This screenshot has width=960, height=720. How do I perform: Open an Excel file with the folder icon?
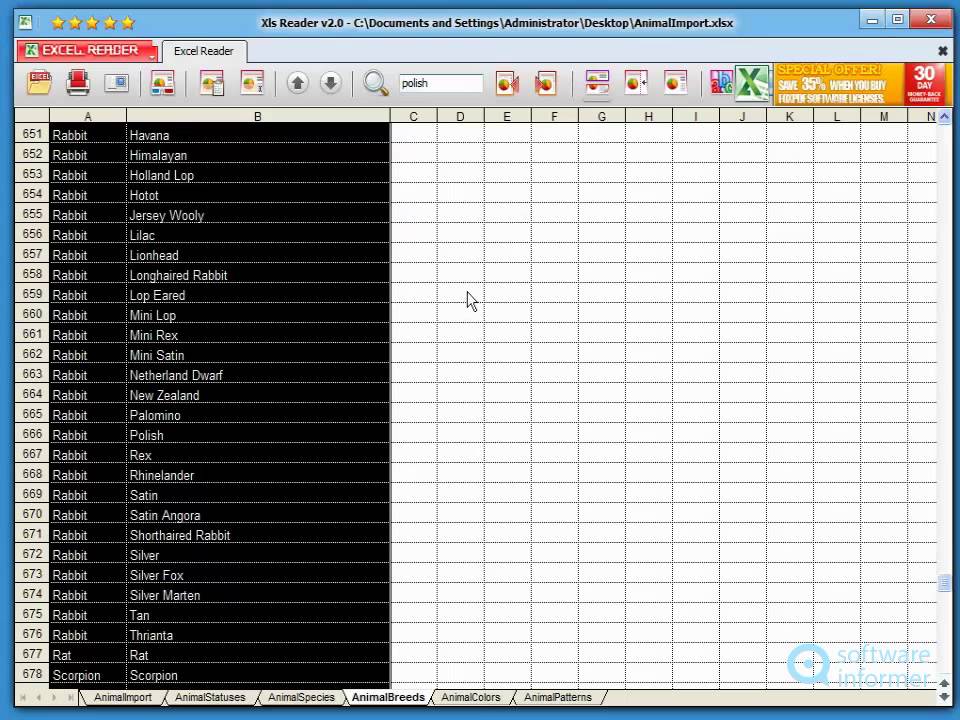[39, 83]
